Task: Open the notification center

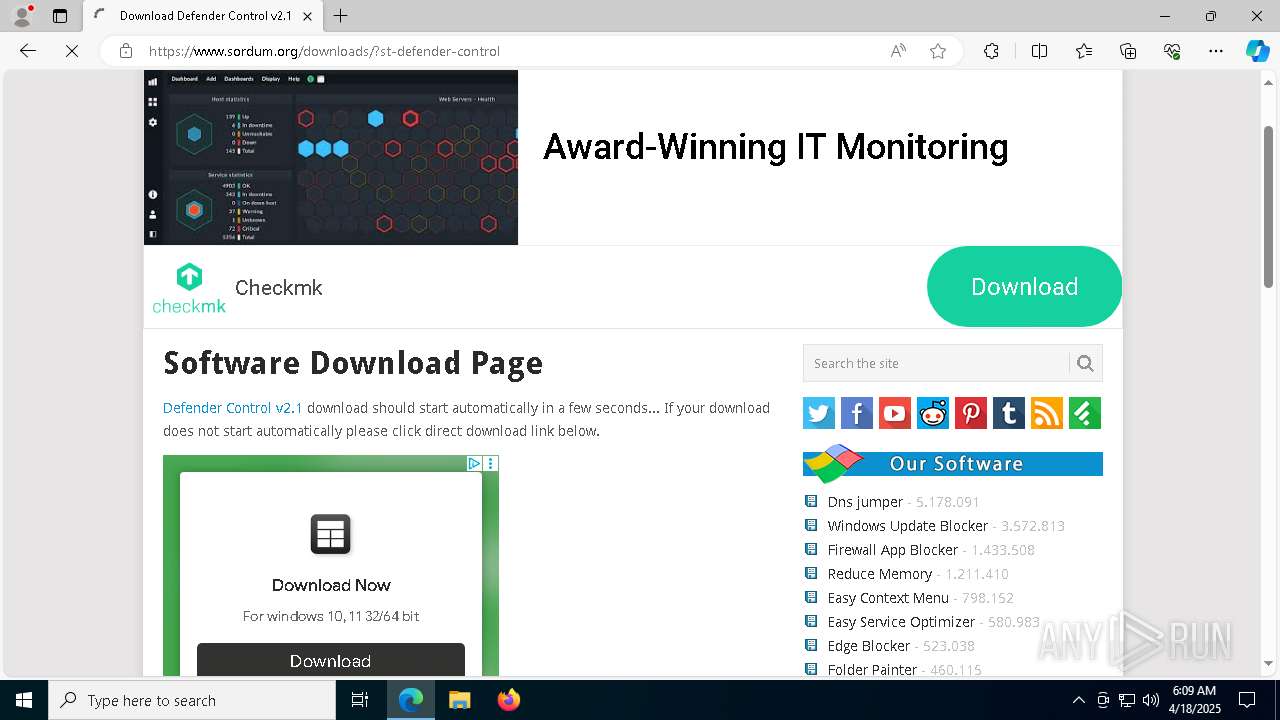Action: tap(1247, 700)
